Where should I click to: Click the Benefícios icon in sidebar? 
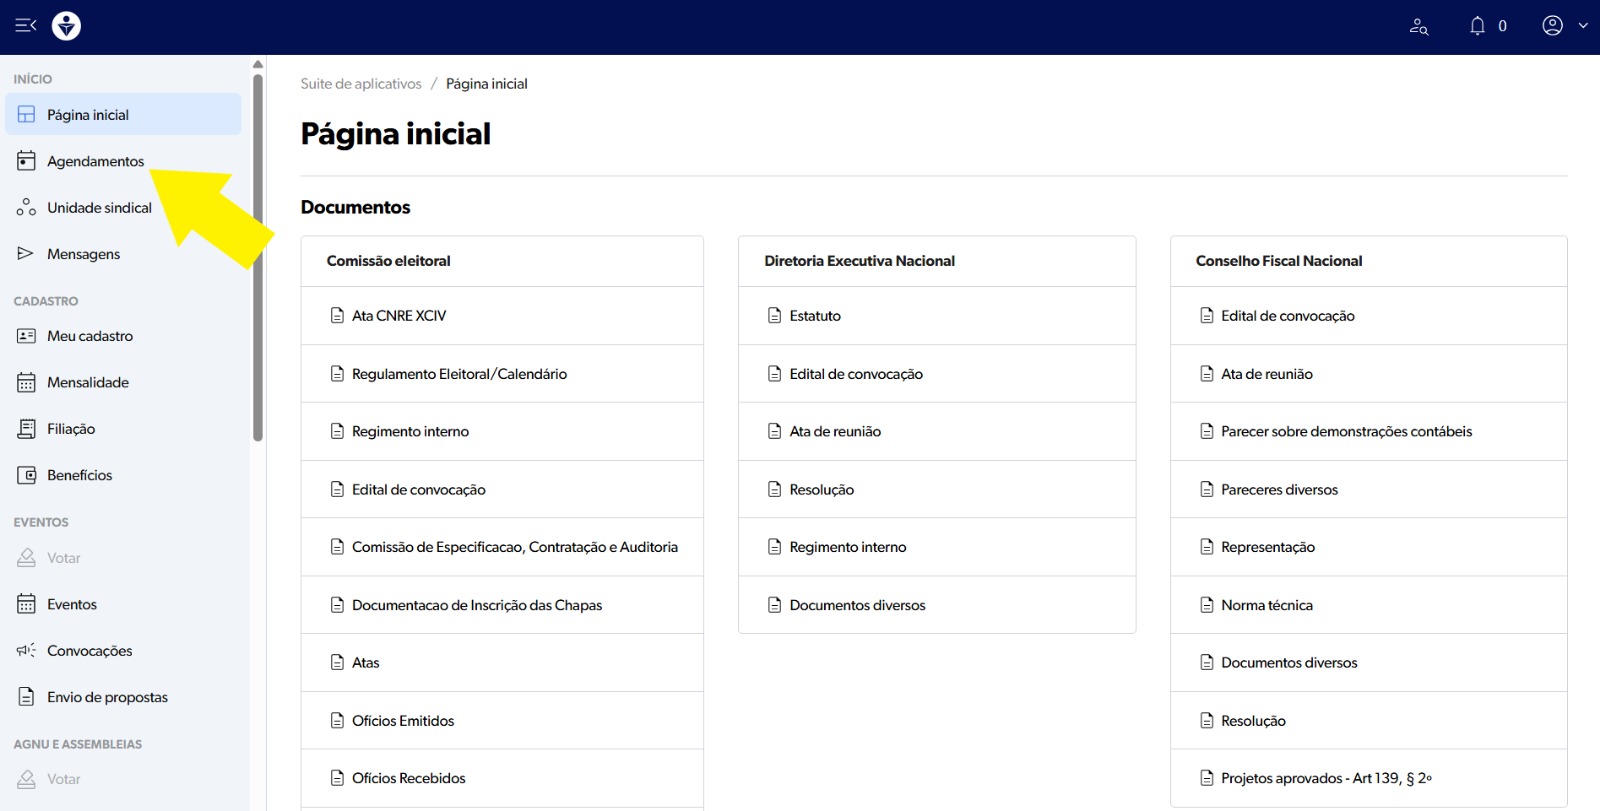[x=26, y=475]
